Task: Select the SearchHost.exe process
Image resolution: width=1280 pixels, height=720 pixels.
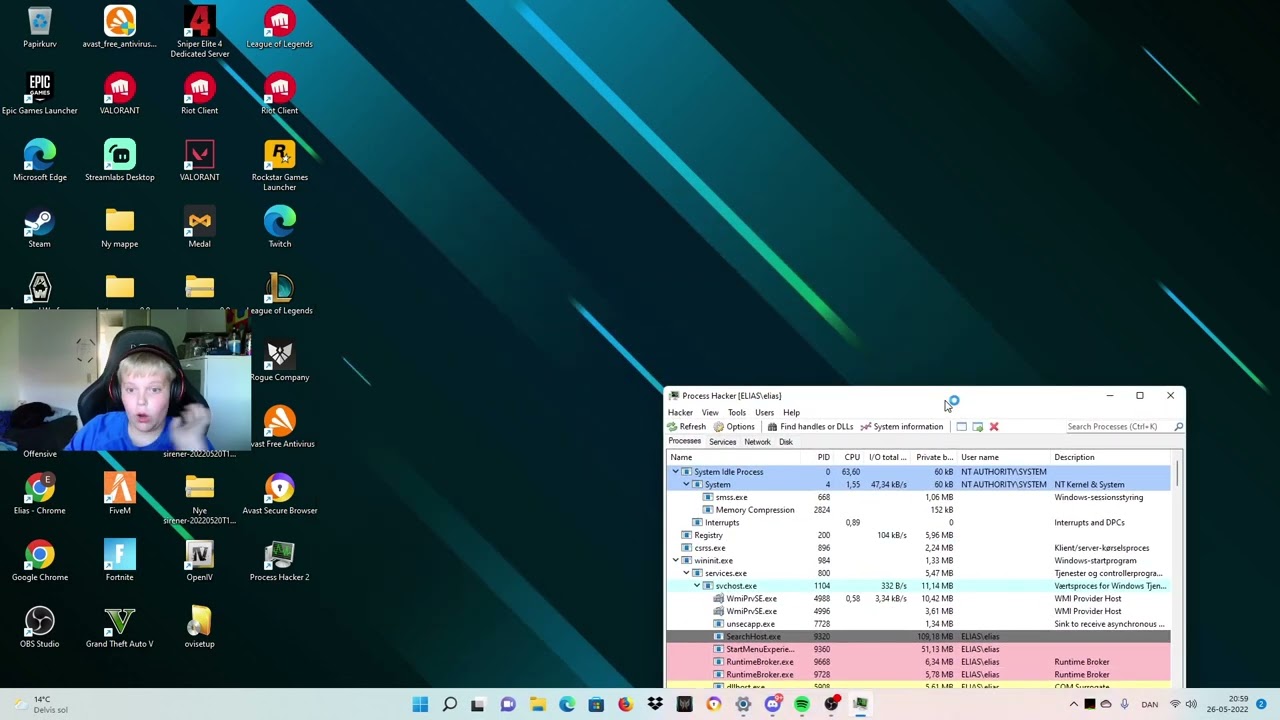Action: (918, 637)
